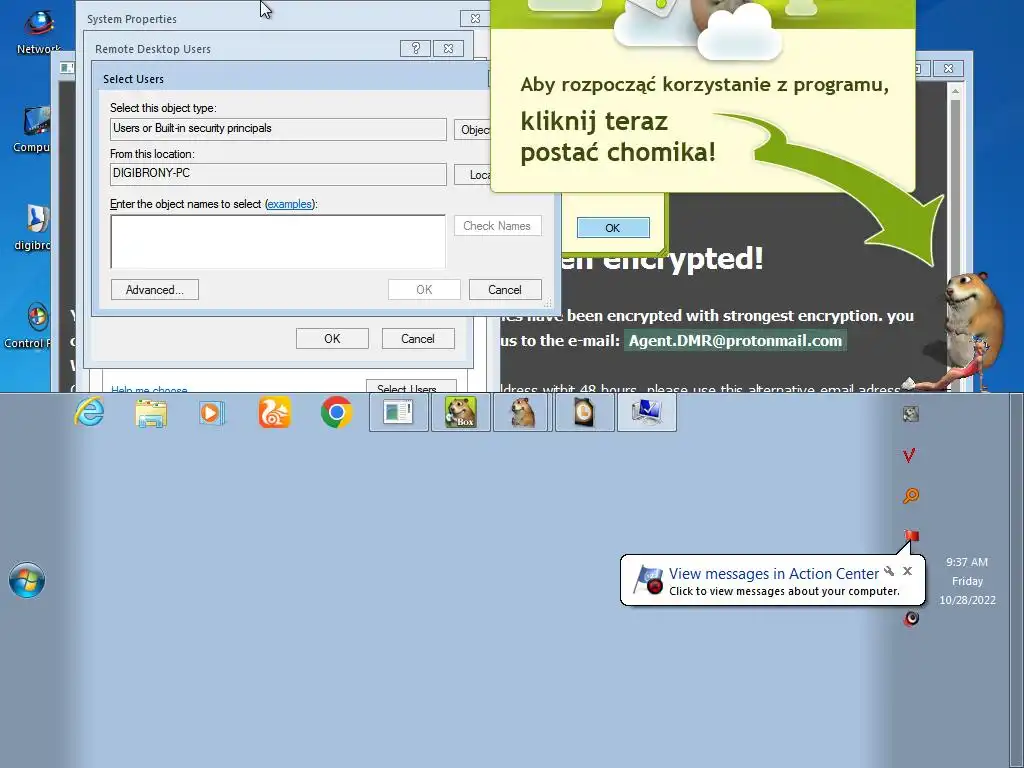Viewport: 1024px width, 768px height.
Task: Click the speaker volume tray icon
Action: pyautogui.click(x=911, y=618)
